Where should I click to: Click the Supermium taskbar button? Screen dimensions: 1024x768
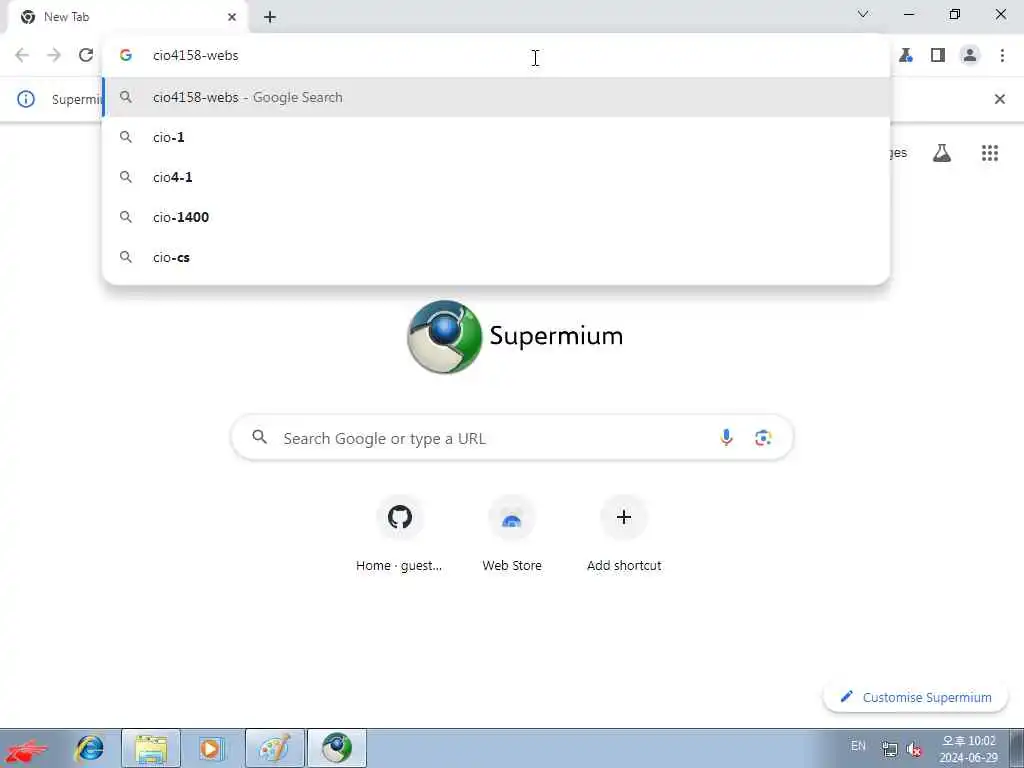[x=337, y=748]
